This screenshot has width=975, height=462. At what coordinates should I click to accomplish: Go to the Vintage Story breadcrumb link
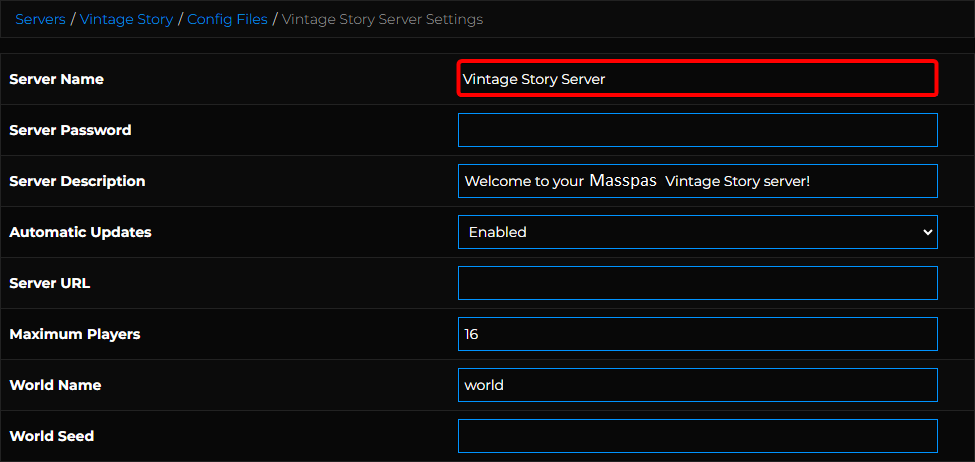pos(127,19)
